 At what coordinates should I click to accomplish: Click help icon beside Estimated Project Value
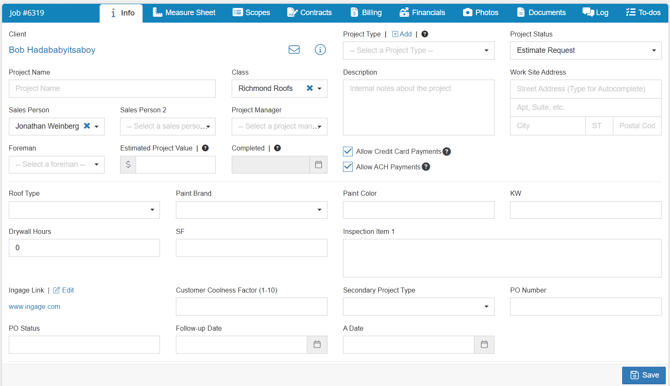tap(206, 148)
